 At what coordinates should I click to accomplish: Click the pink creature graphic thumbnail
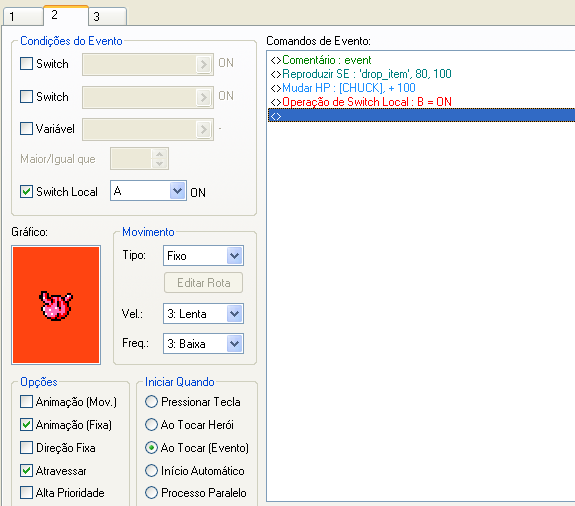[56, 305]
